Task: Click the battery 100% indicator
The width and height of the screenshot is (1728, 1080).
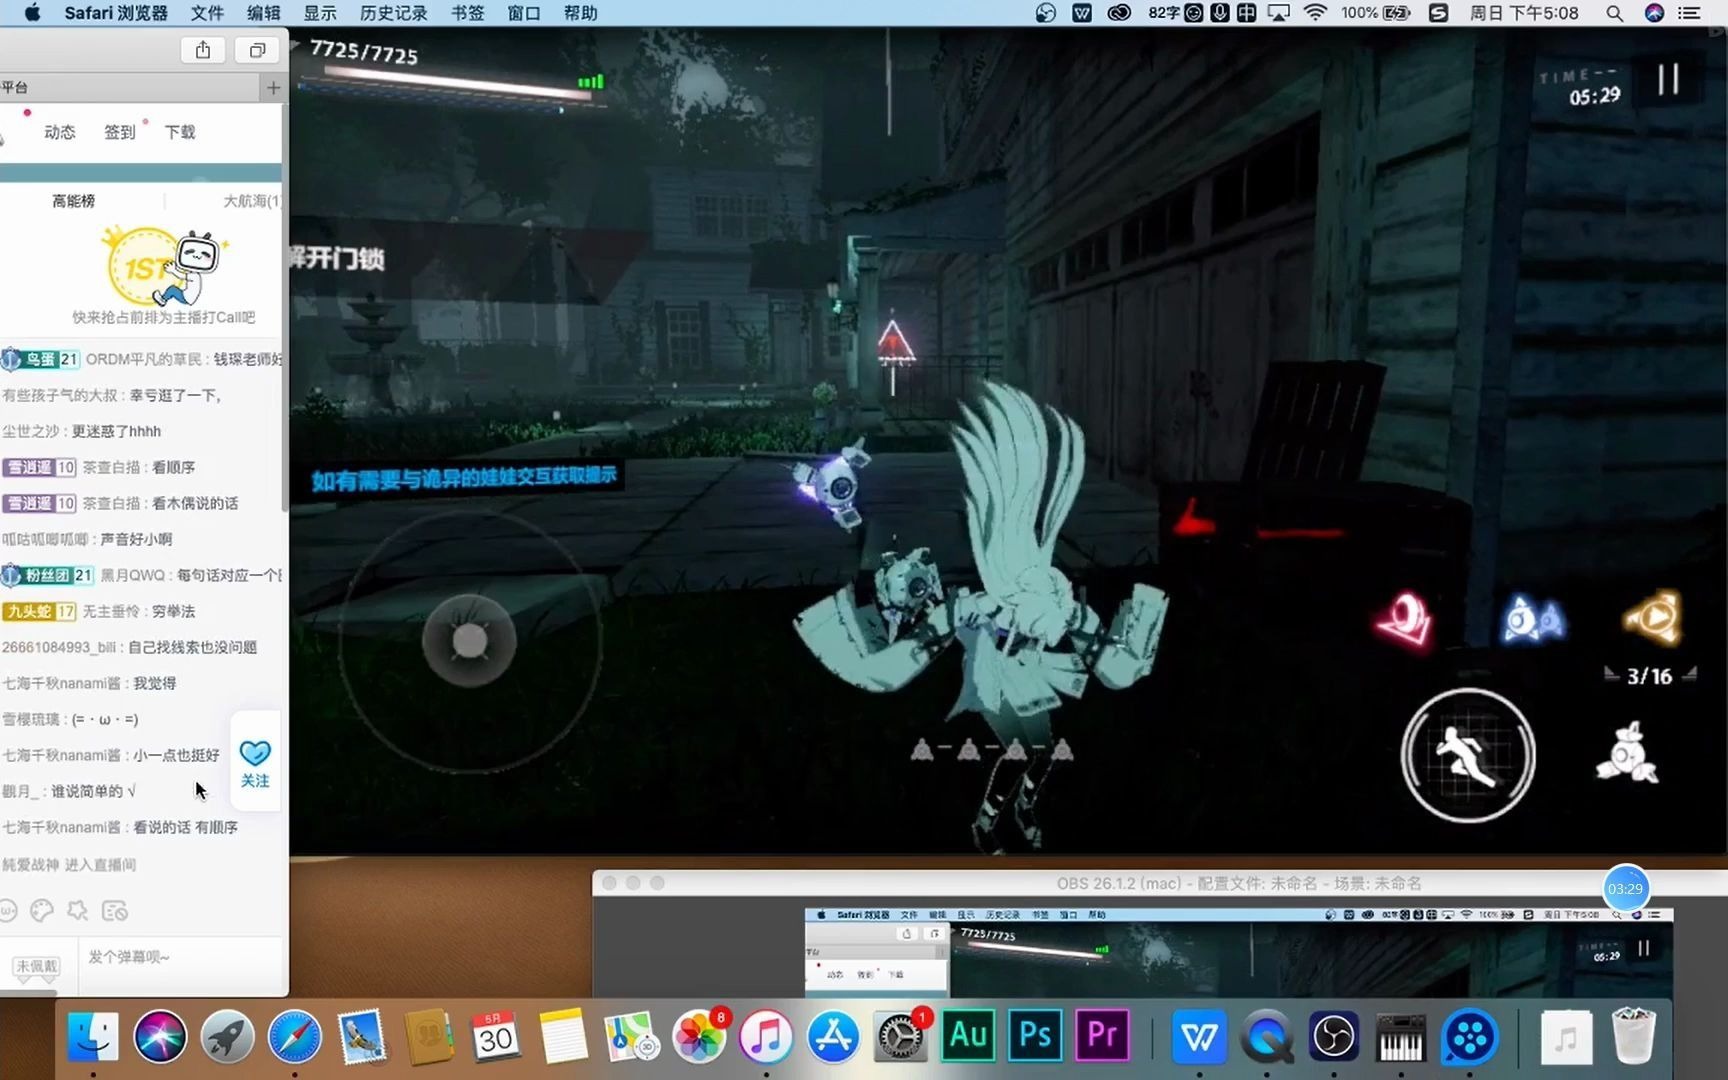Action: (x=1375, y=13)
